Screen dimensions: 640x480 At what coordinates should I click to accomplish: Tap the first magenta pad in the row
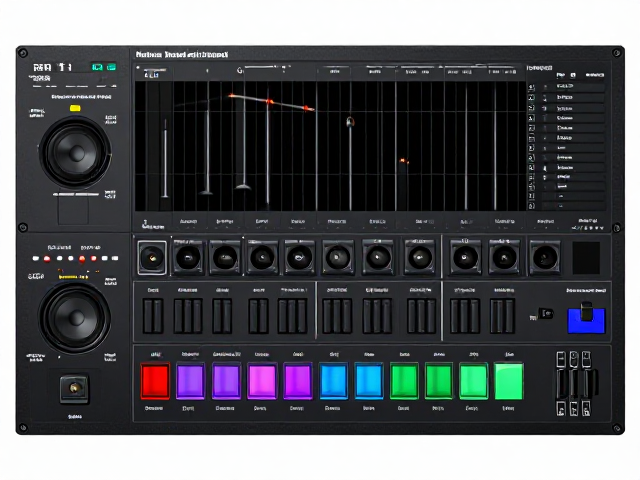click(262, 381)
